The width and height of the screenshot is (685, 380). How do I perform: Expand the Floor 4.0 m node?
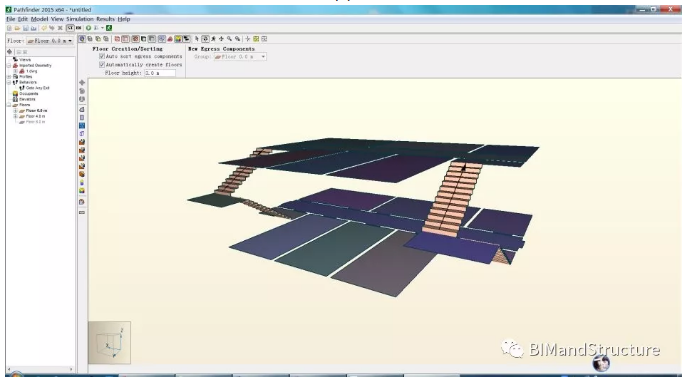pyautogui.click(x=15, y=117)
